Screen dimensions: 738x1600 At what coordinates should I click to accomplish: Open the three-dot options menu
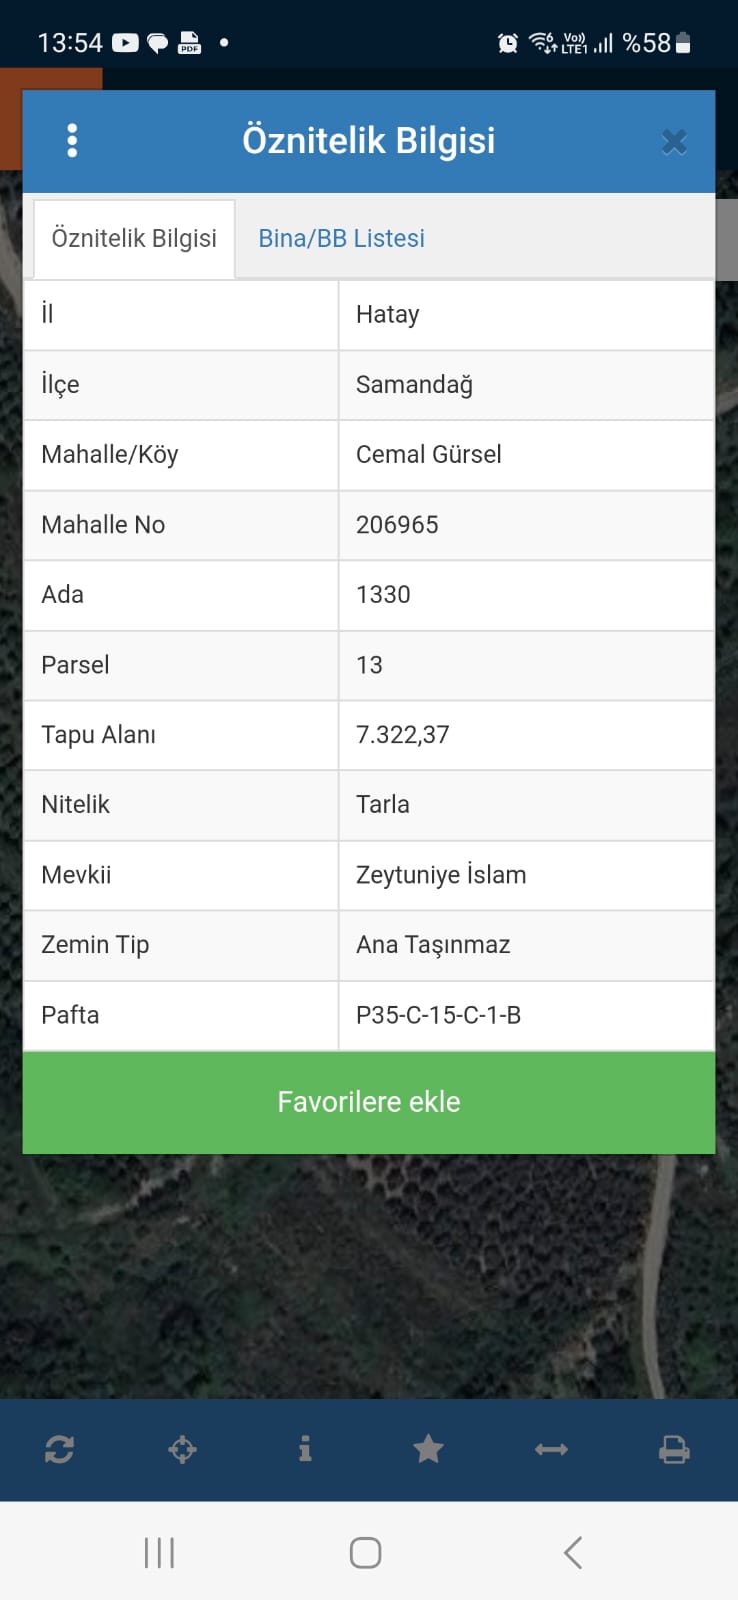(72, 141)
